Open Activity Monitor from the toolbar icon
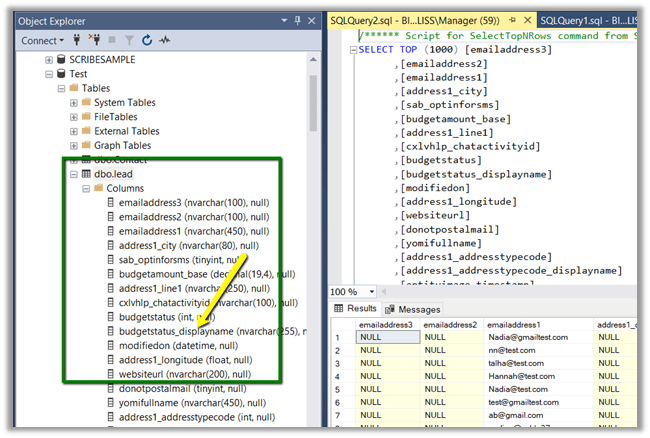Screen dimensions: 650x438 tap(163, 40)
